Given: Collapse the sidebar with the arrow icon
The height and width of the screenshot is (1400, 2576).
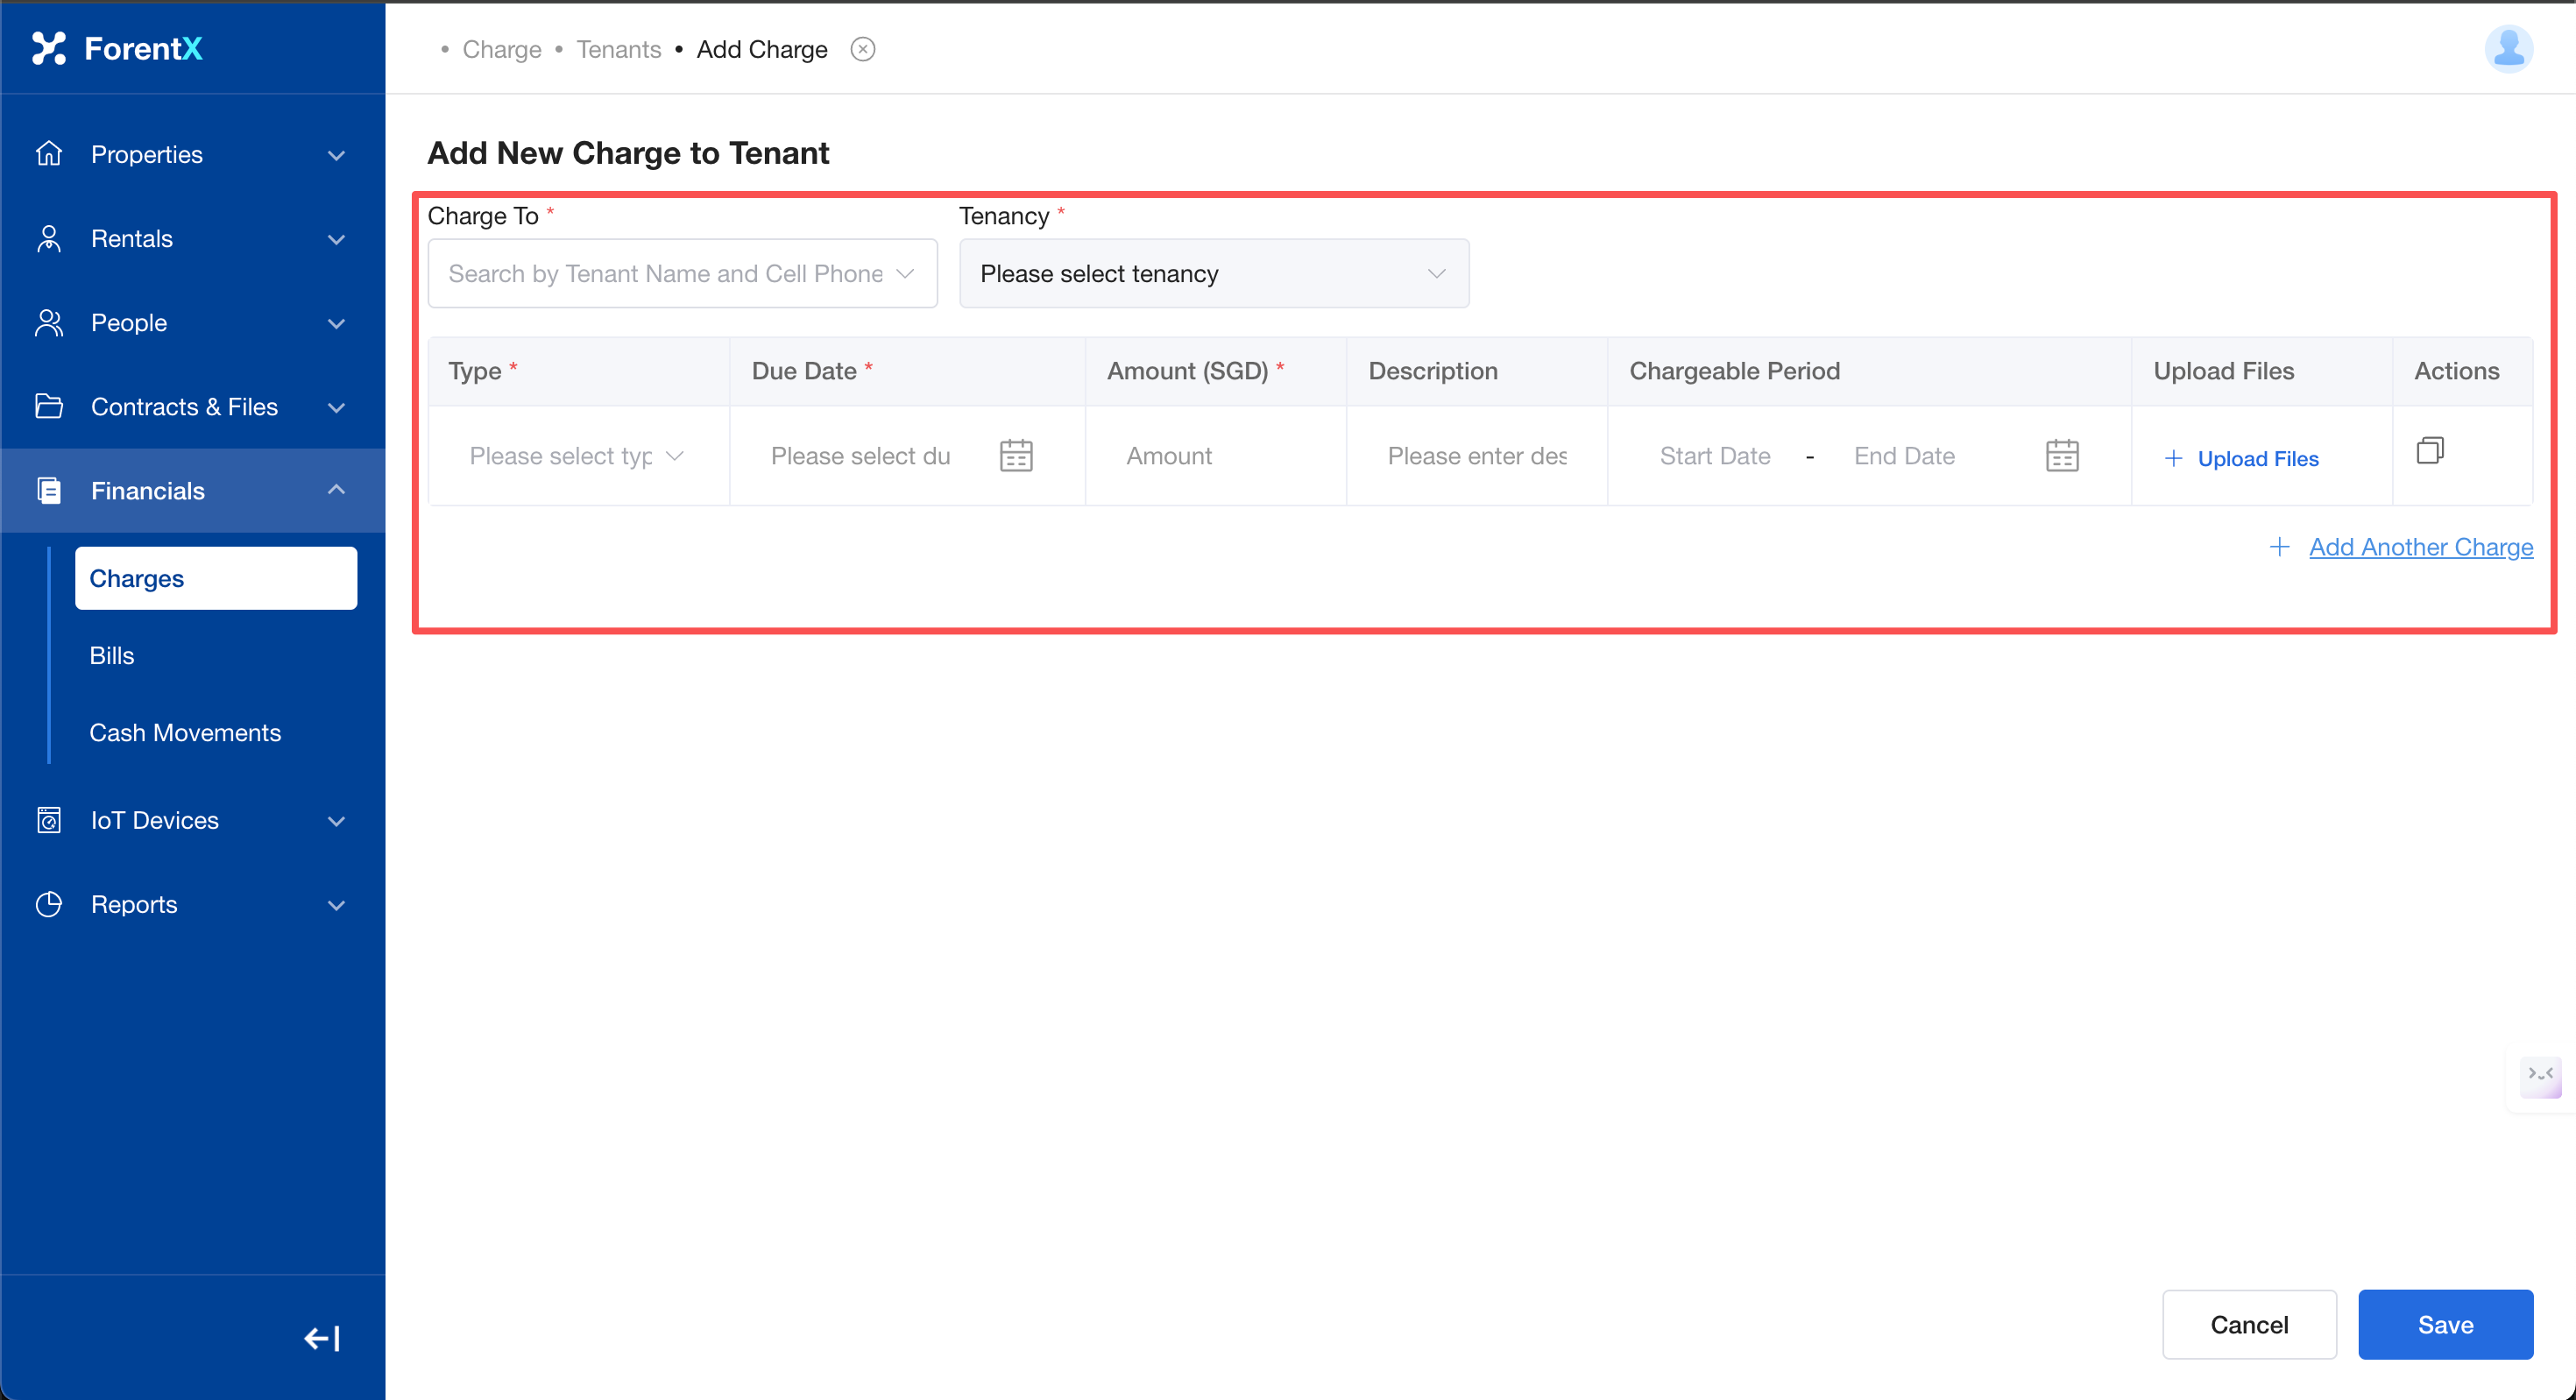Looking at the screenshot, I should (x=322, y=1338).
